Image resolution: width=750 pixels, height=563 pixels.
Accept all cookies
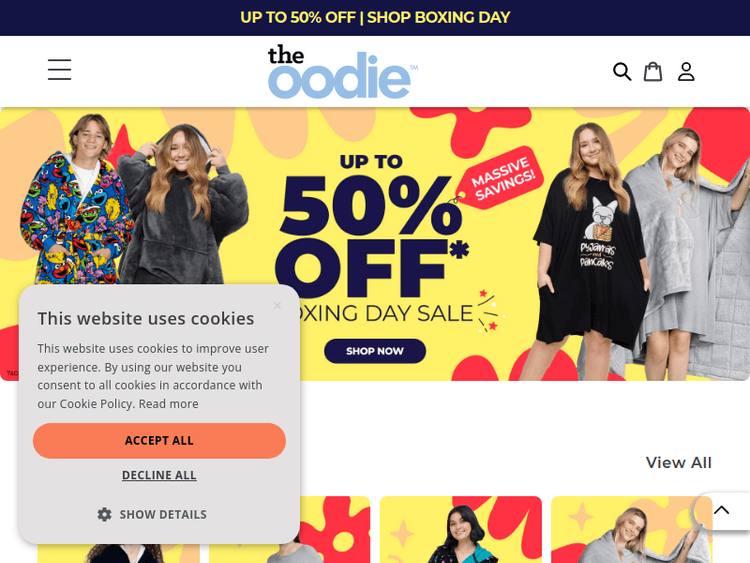[159, 441]
